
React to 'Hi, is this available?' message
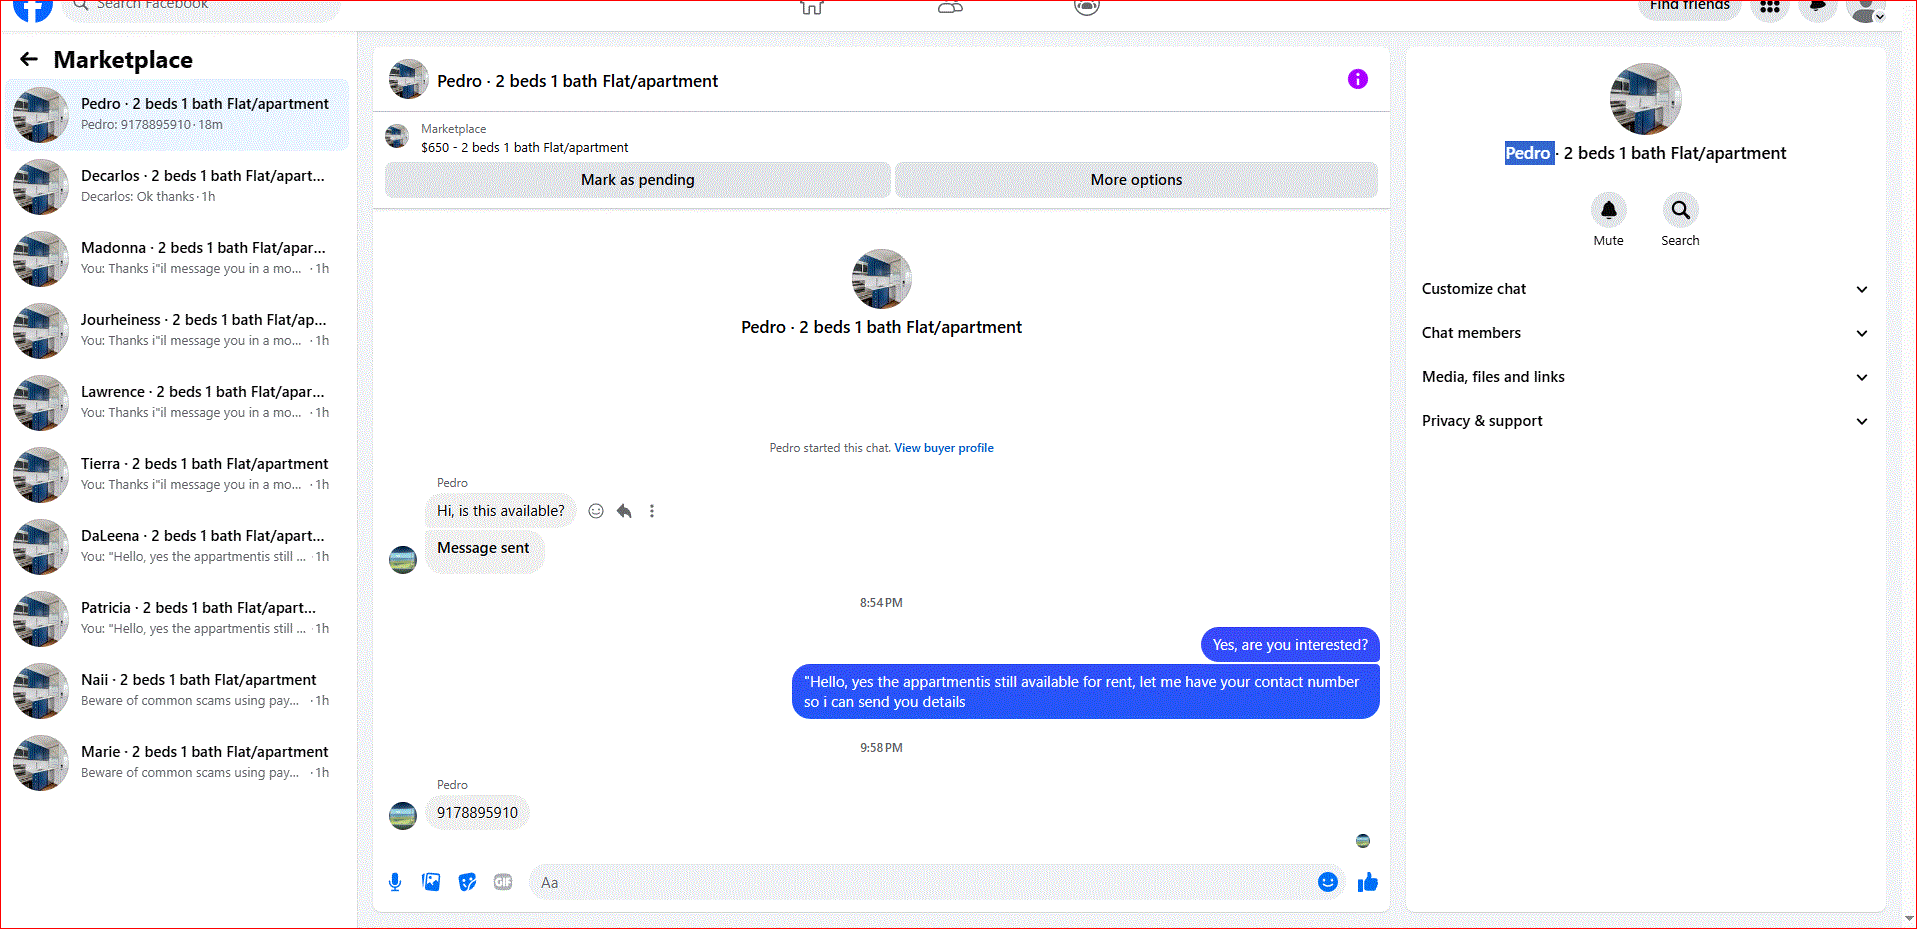point(596,511)
